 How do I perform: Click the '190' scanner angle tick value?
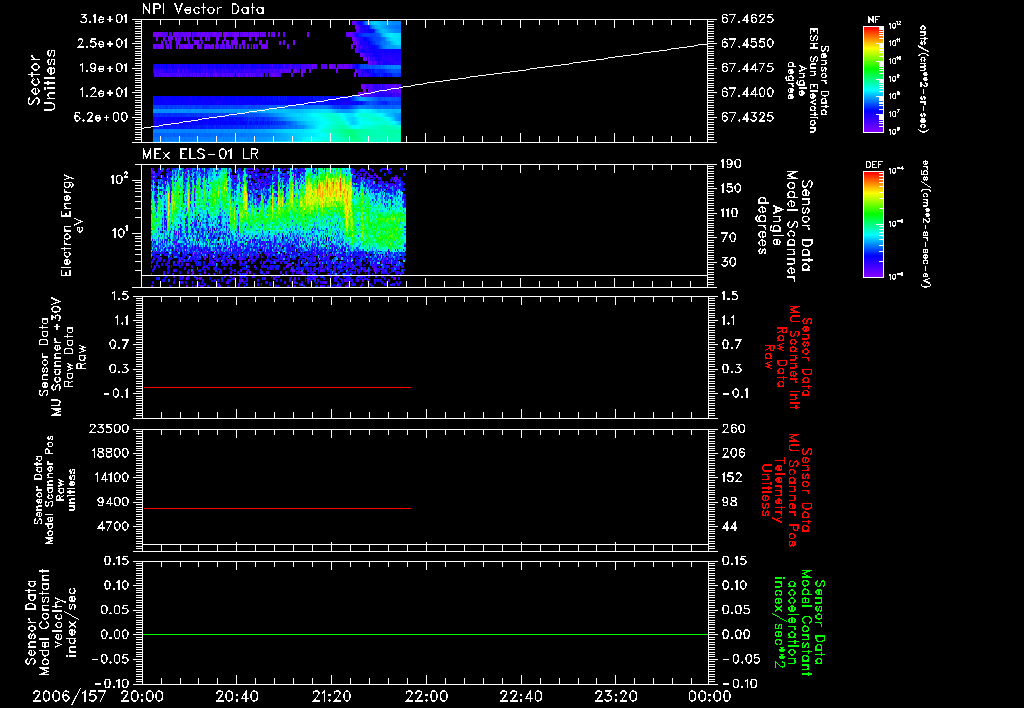[x=731, y=164]
